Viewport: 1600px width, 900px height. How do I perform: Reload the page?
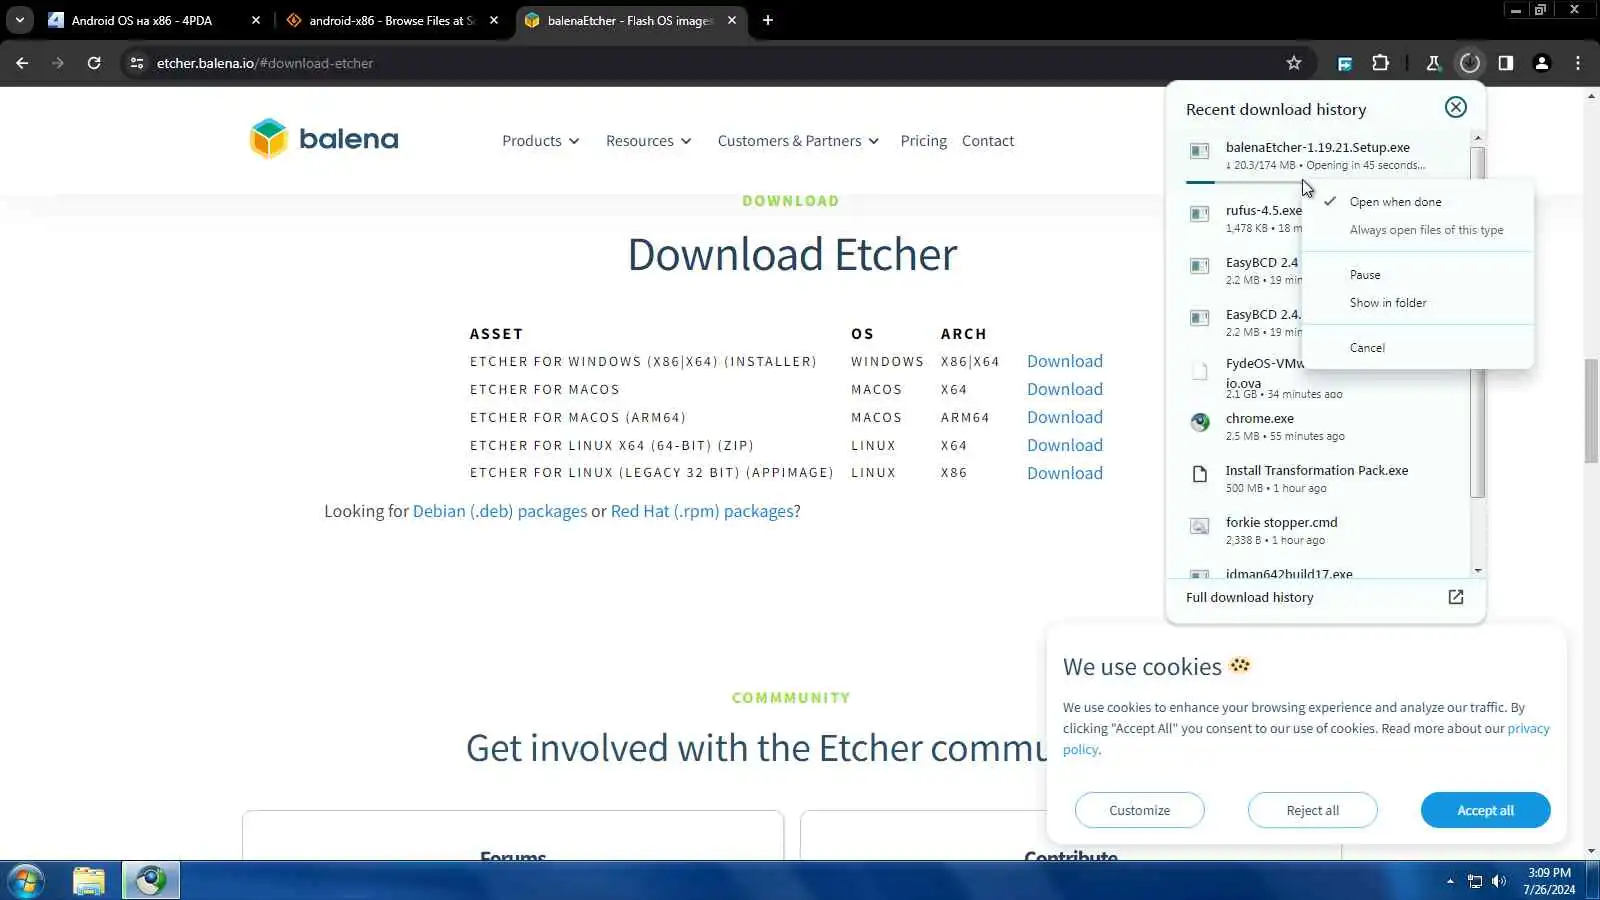tap(94, 63)
